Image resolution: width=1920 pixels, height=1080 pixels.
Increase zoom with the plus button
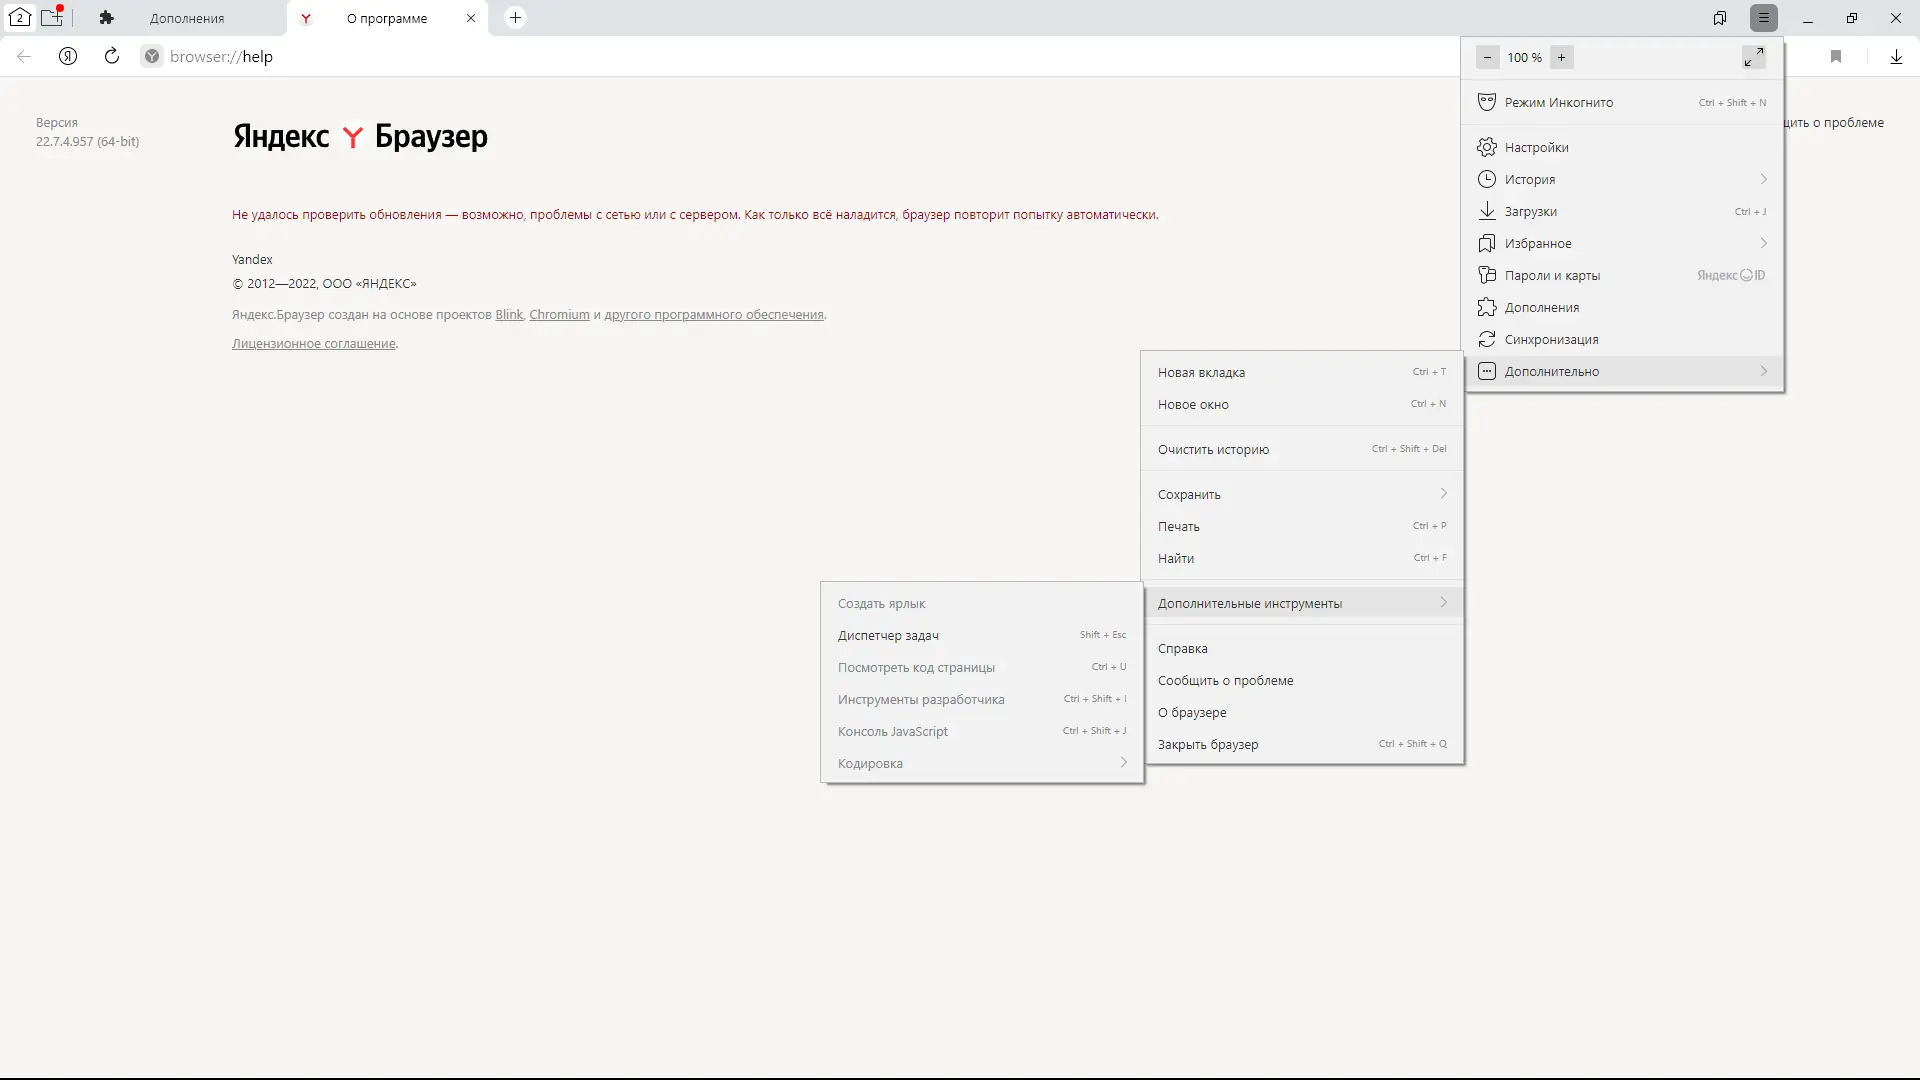click(1561, 57)
